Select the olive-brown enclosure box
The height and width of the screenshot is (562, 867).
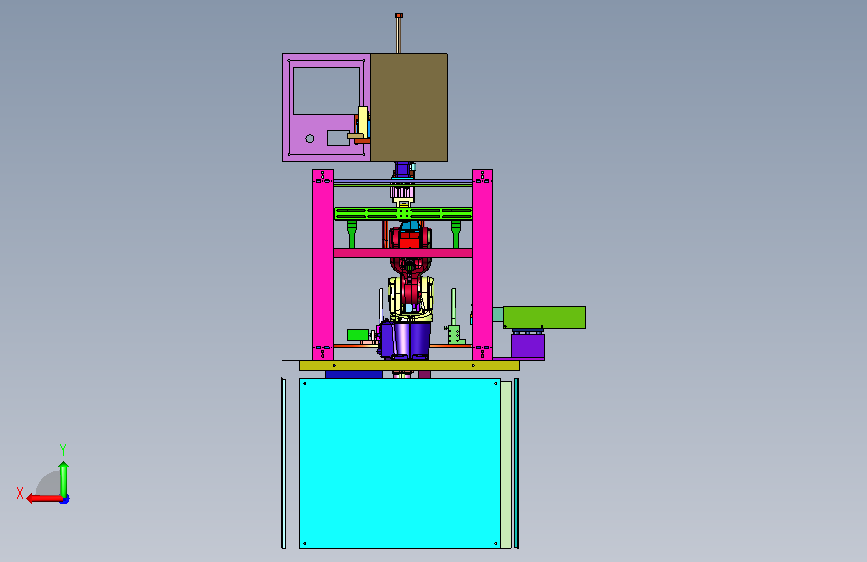point(409,107)
